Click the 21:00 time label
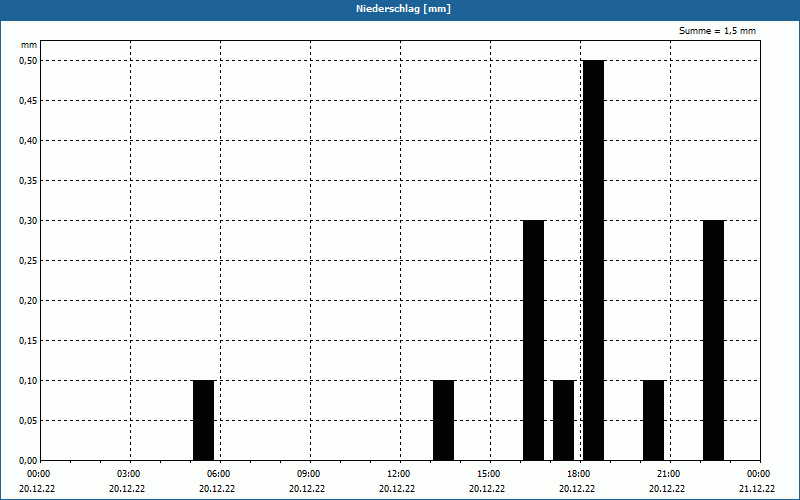 coord(668,474)
